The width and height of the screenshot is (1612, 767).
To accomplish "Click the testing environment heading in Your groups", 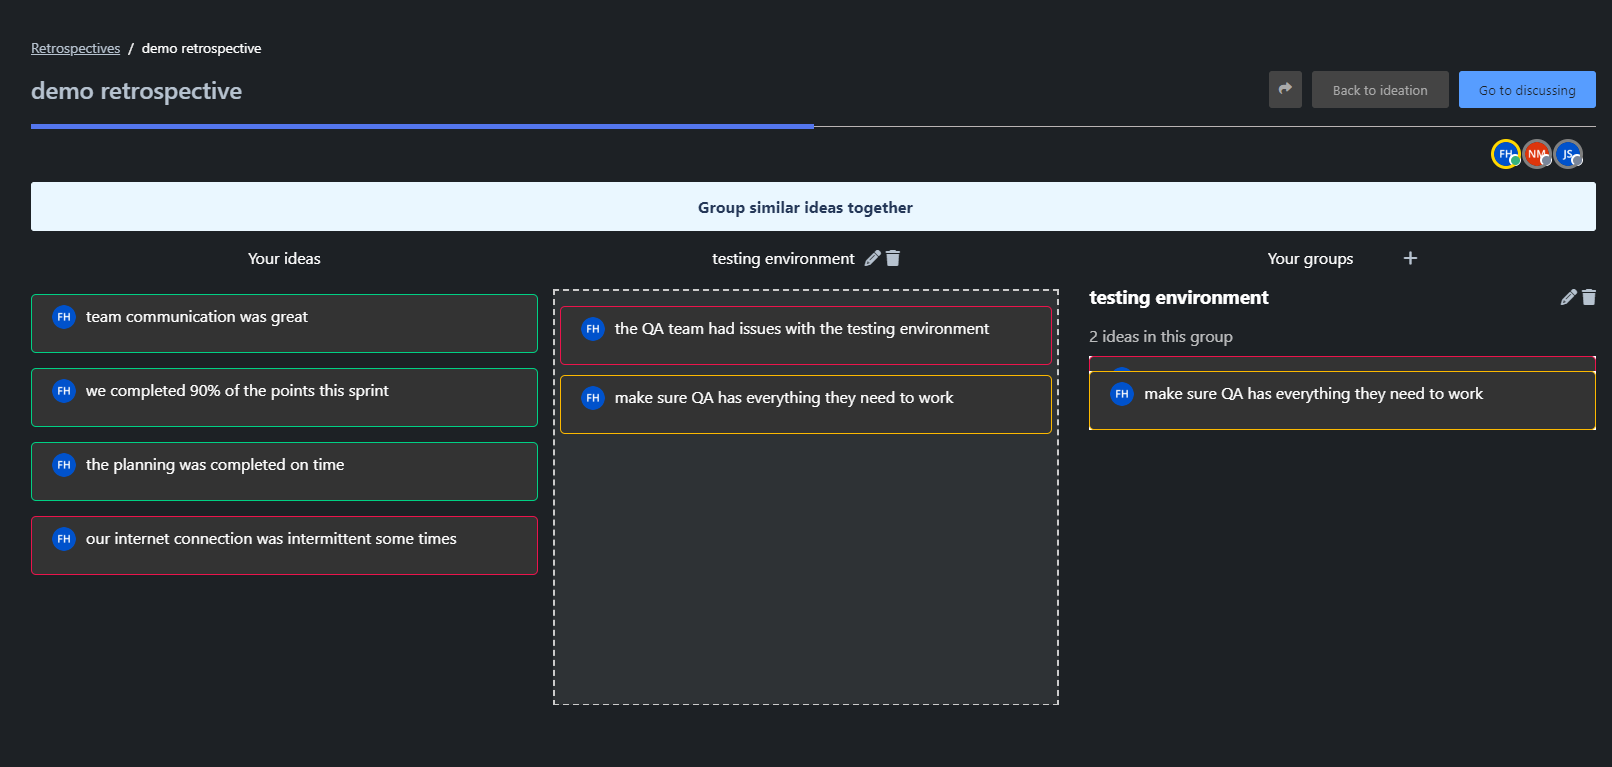I will (x=1178, y=298).
